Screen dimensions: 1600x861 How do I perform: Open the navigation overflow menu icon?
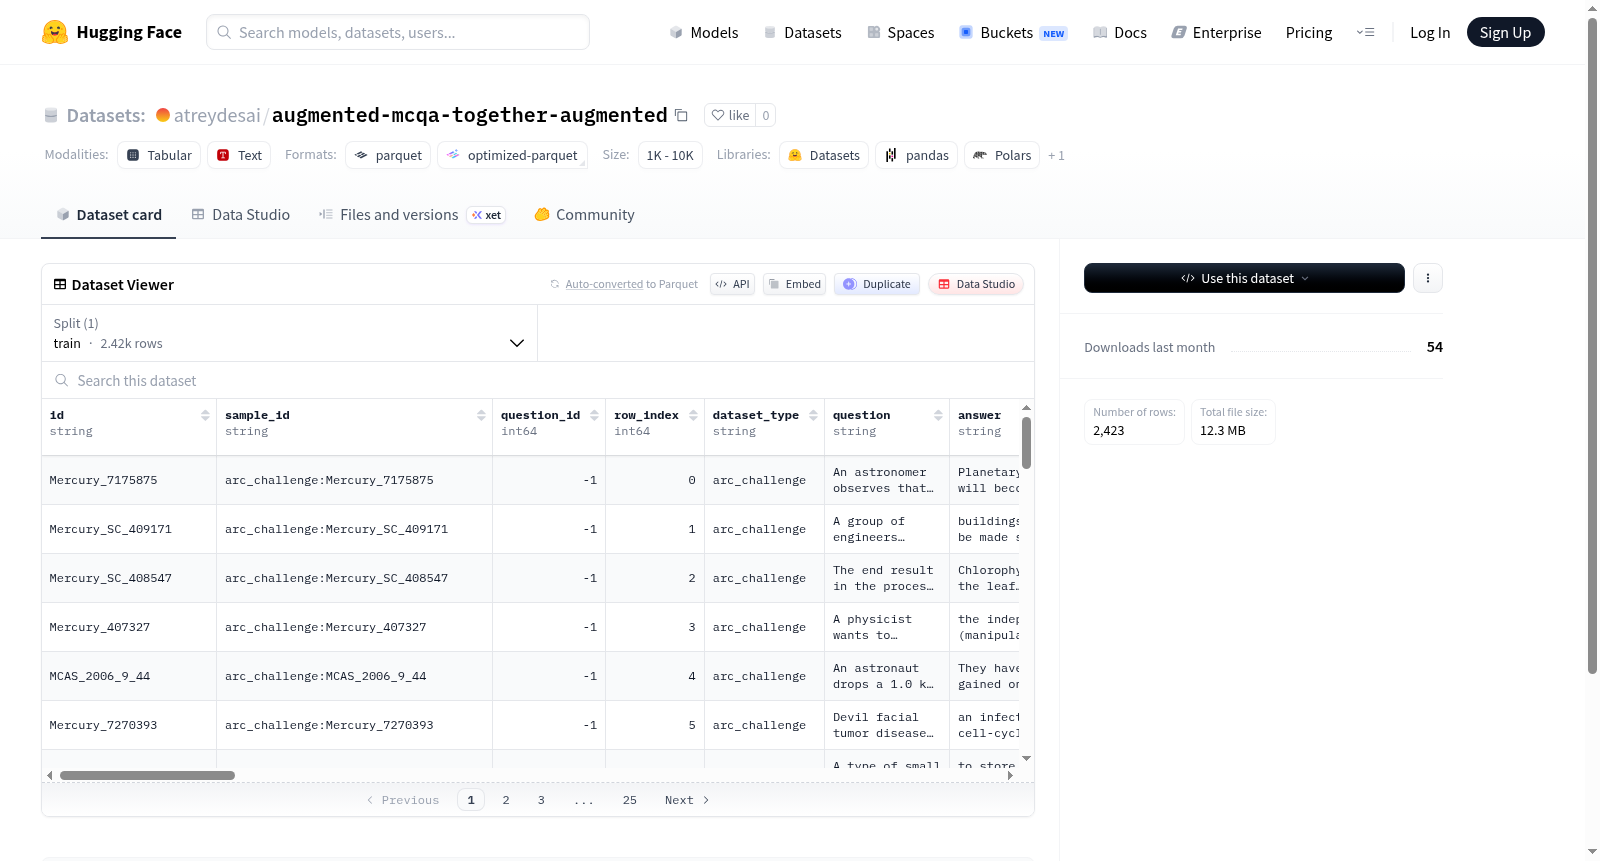[1365, 32]
